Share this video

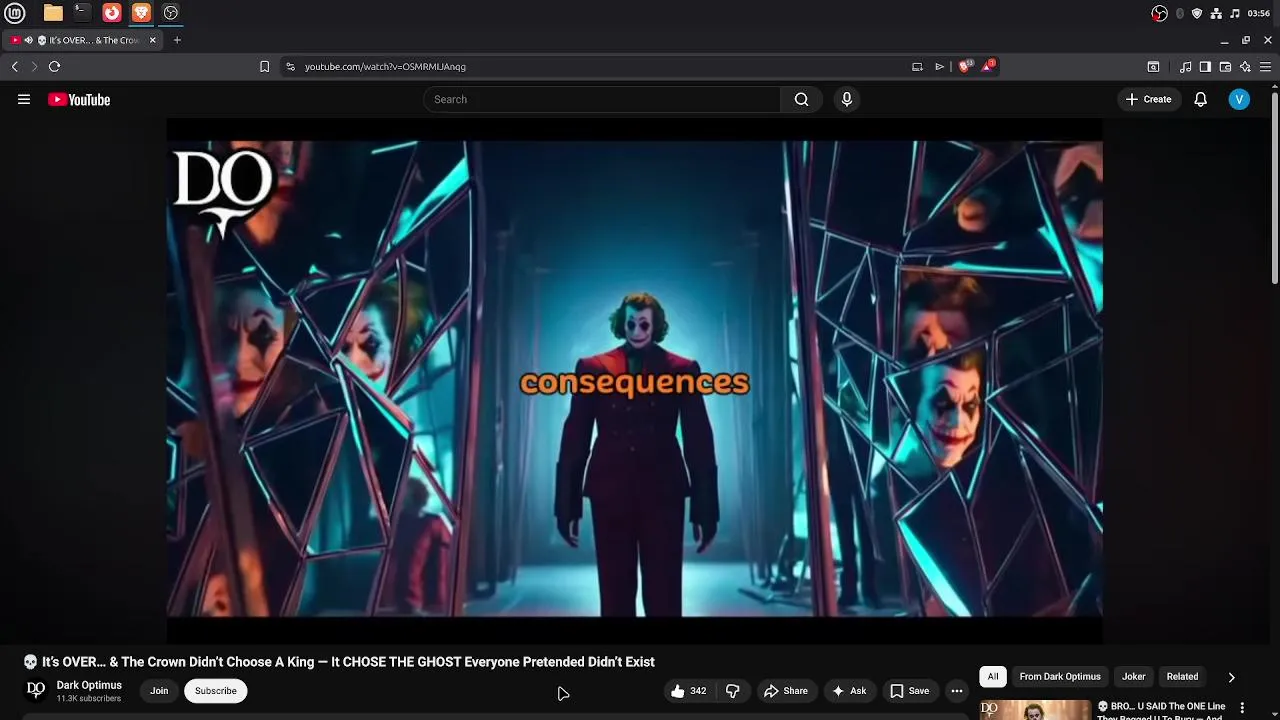point(785,691)
